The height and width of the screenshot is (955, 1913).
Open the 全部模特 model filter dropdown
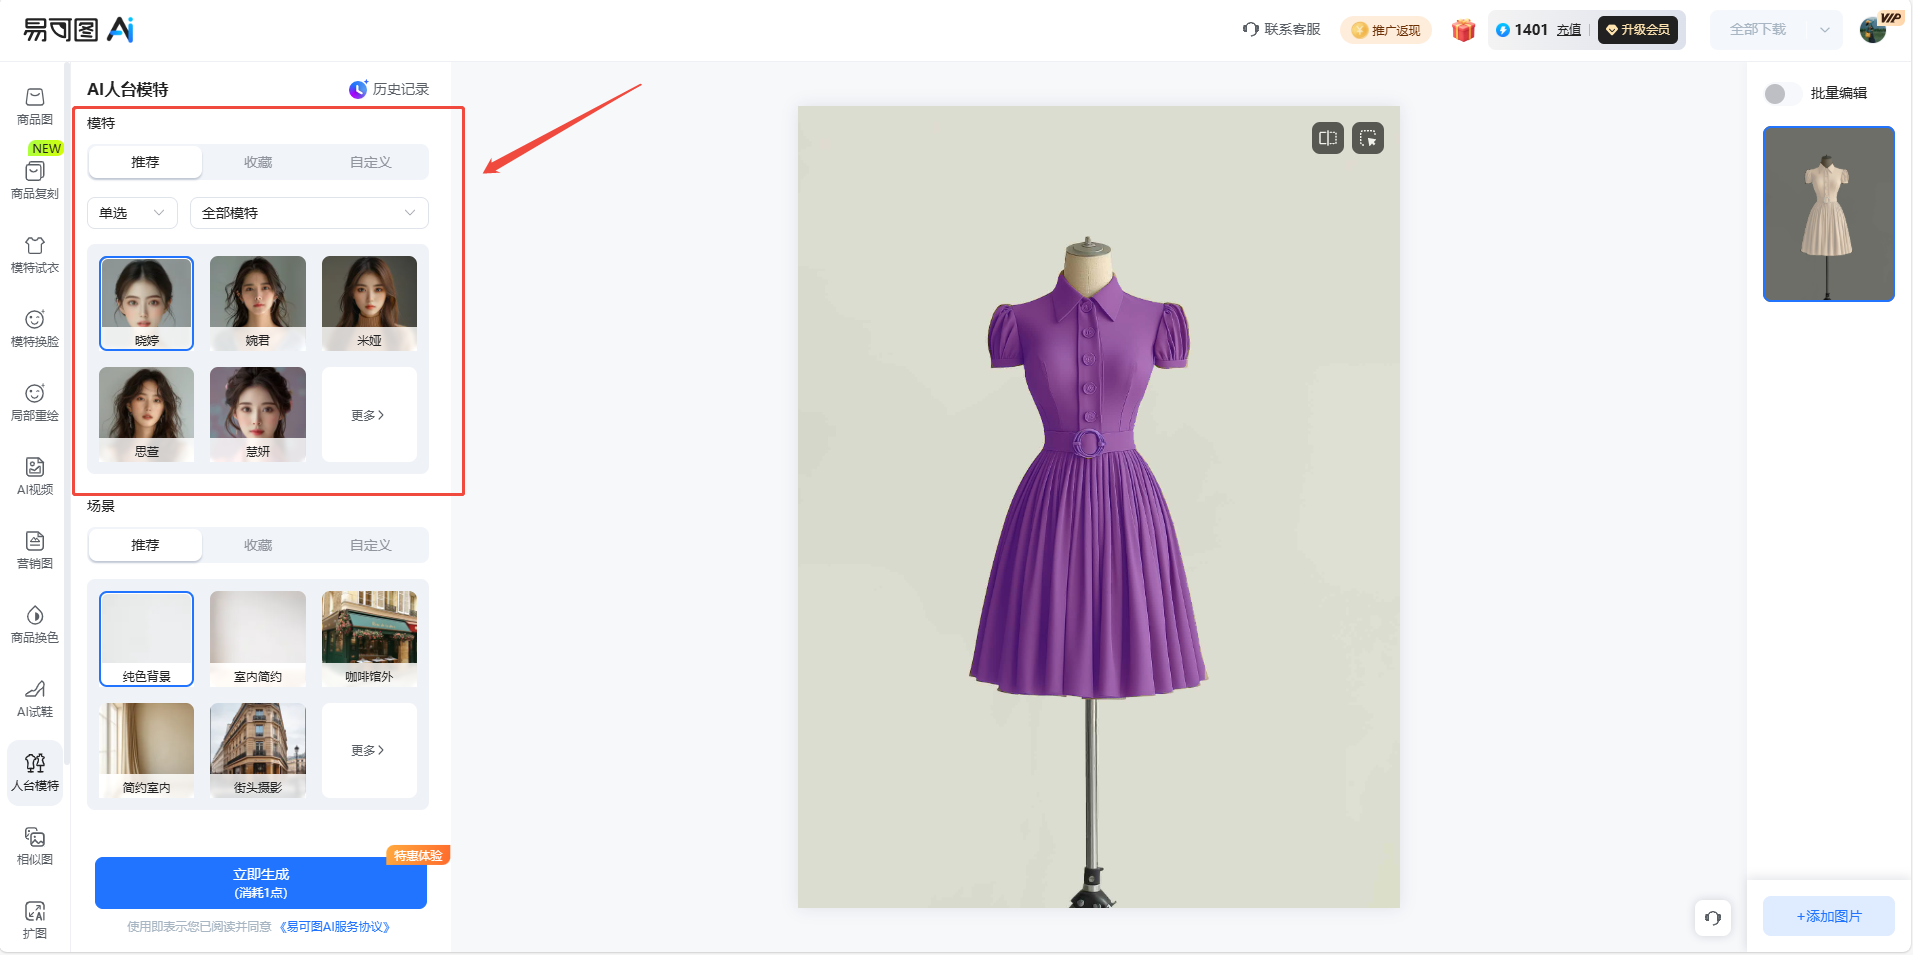[309, 213]
